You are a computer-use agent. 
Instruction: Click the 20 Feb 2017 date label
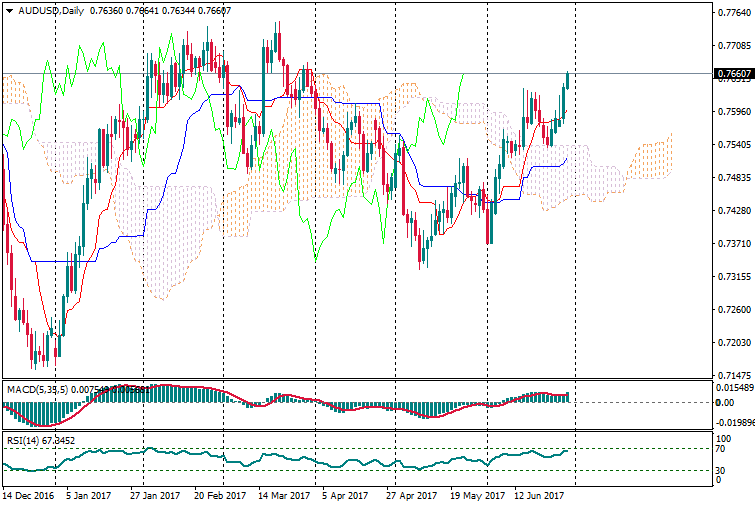(220, 495)
